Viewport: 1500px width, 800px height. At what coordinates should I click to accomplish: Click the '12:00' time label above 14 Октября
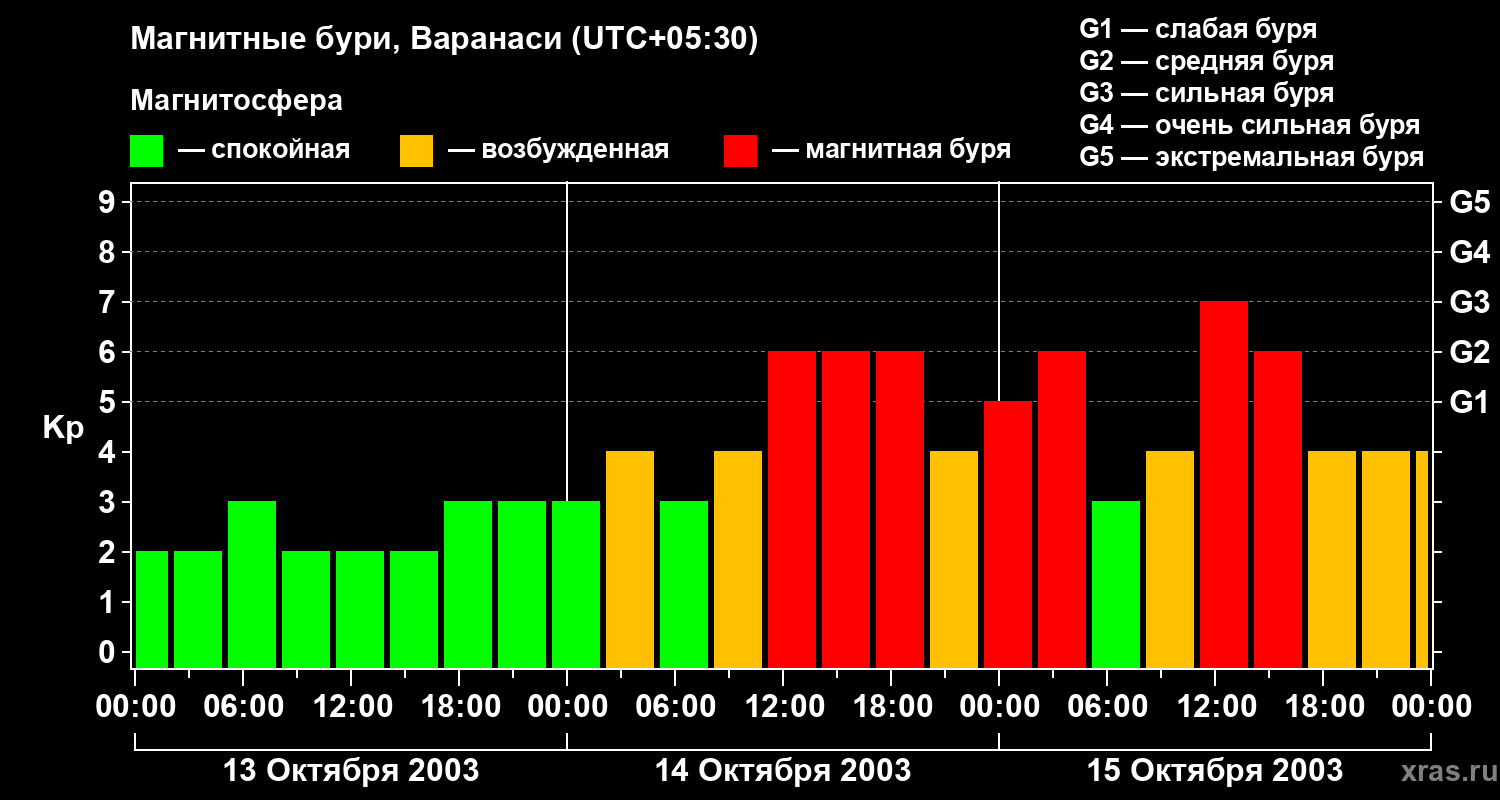click(x=783, y=706)
